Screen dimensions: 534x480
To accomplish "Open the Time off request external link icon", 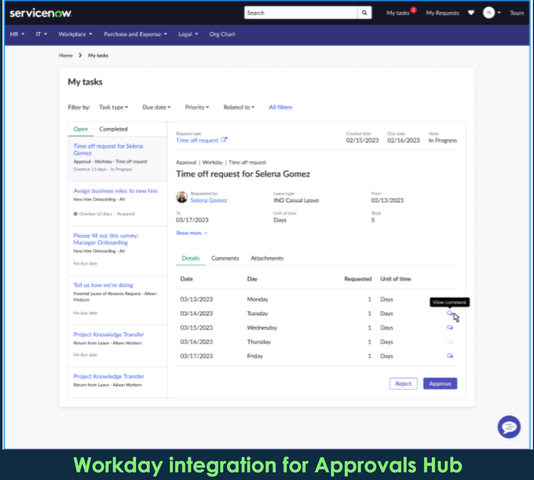I will (224, 140).
